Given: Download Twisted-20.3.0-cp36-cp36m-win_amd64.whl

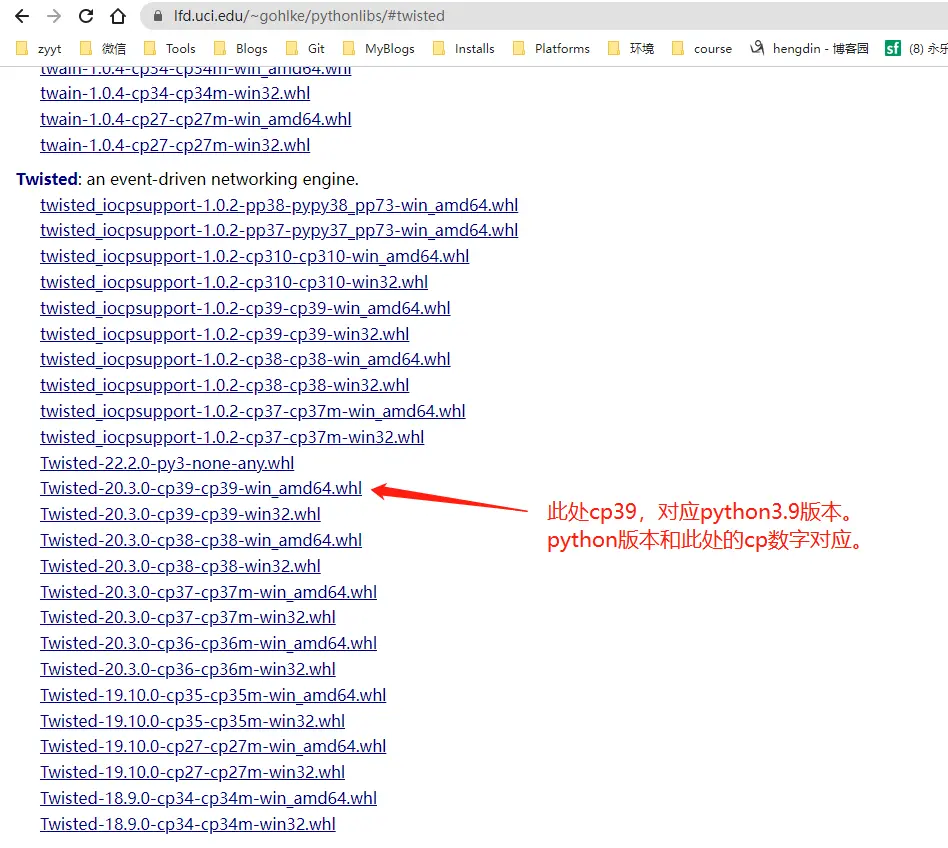Looking at the screenshot, I should pos(209,643).
